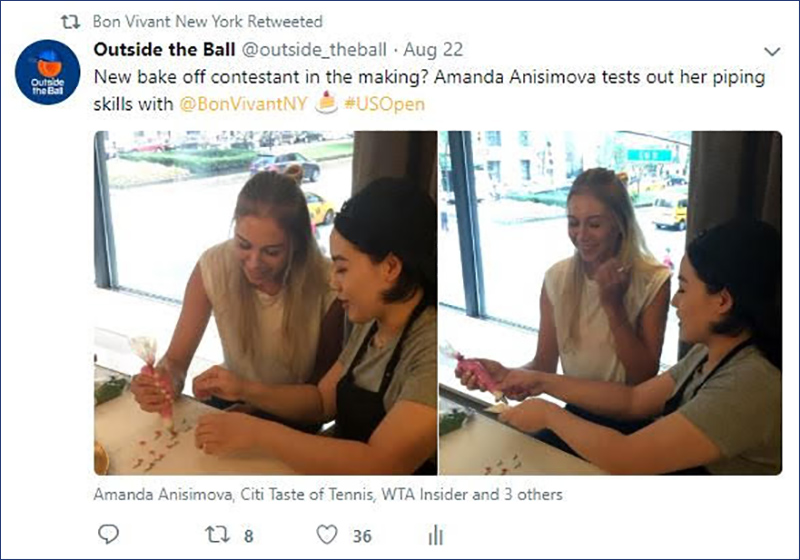Open the tweet options chevron dropdown
This screenshot has height=560, width=800.
click(772, 51)
